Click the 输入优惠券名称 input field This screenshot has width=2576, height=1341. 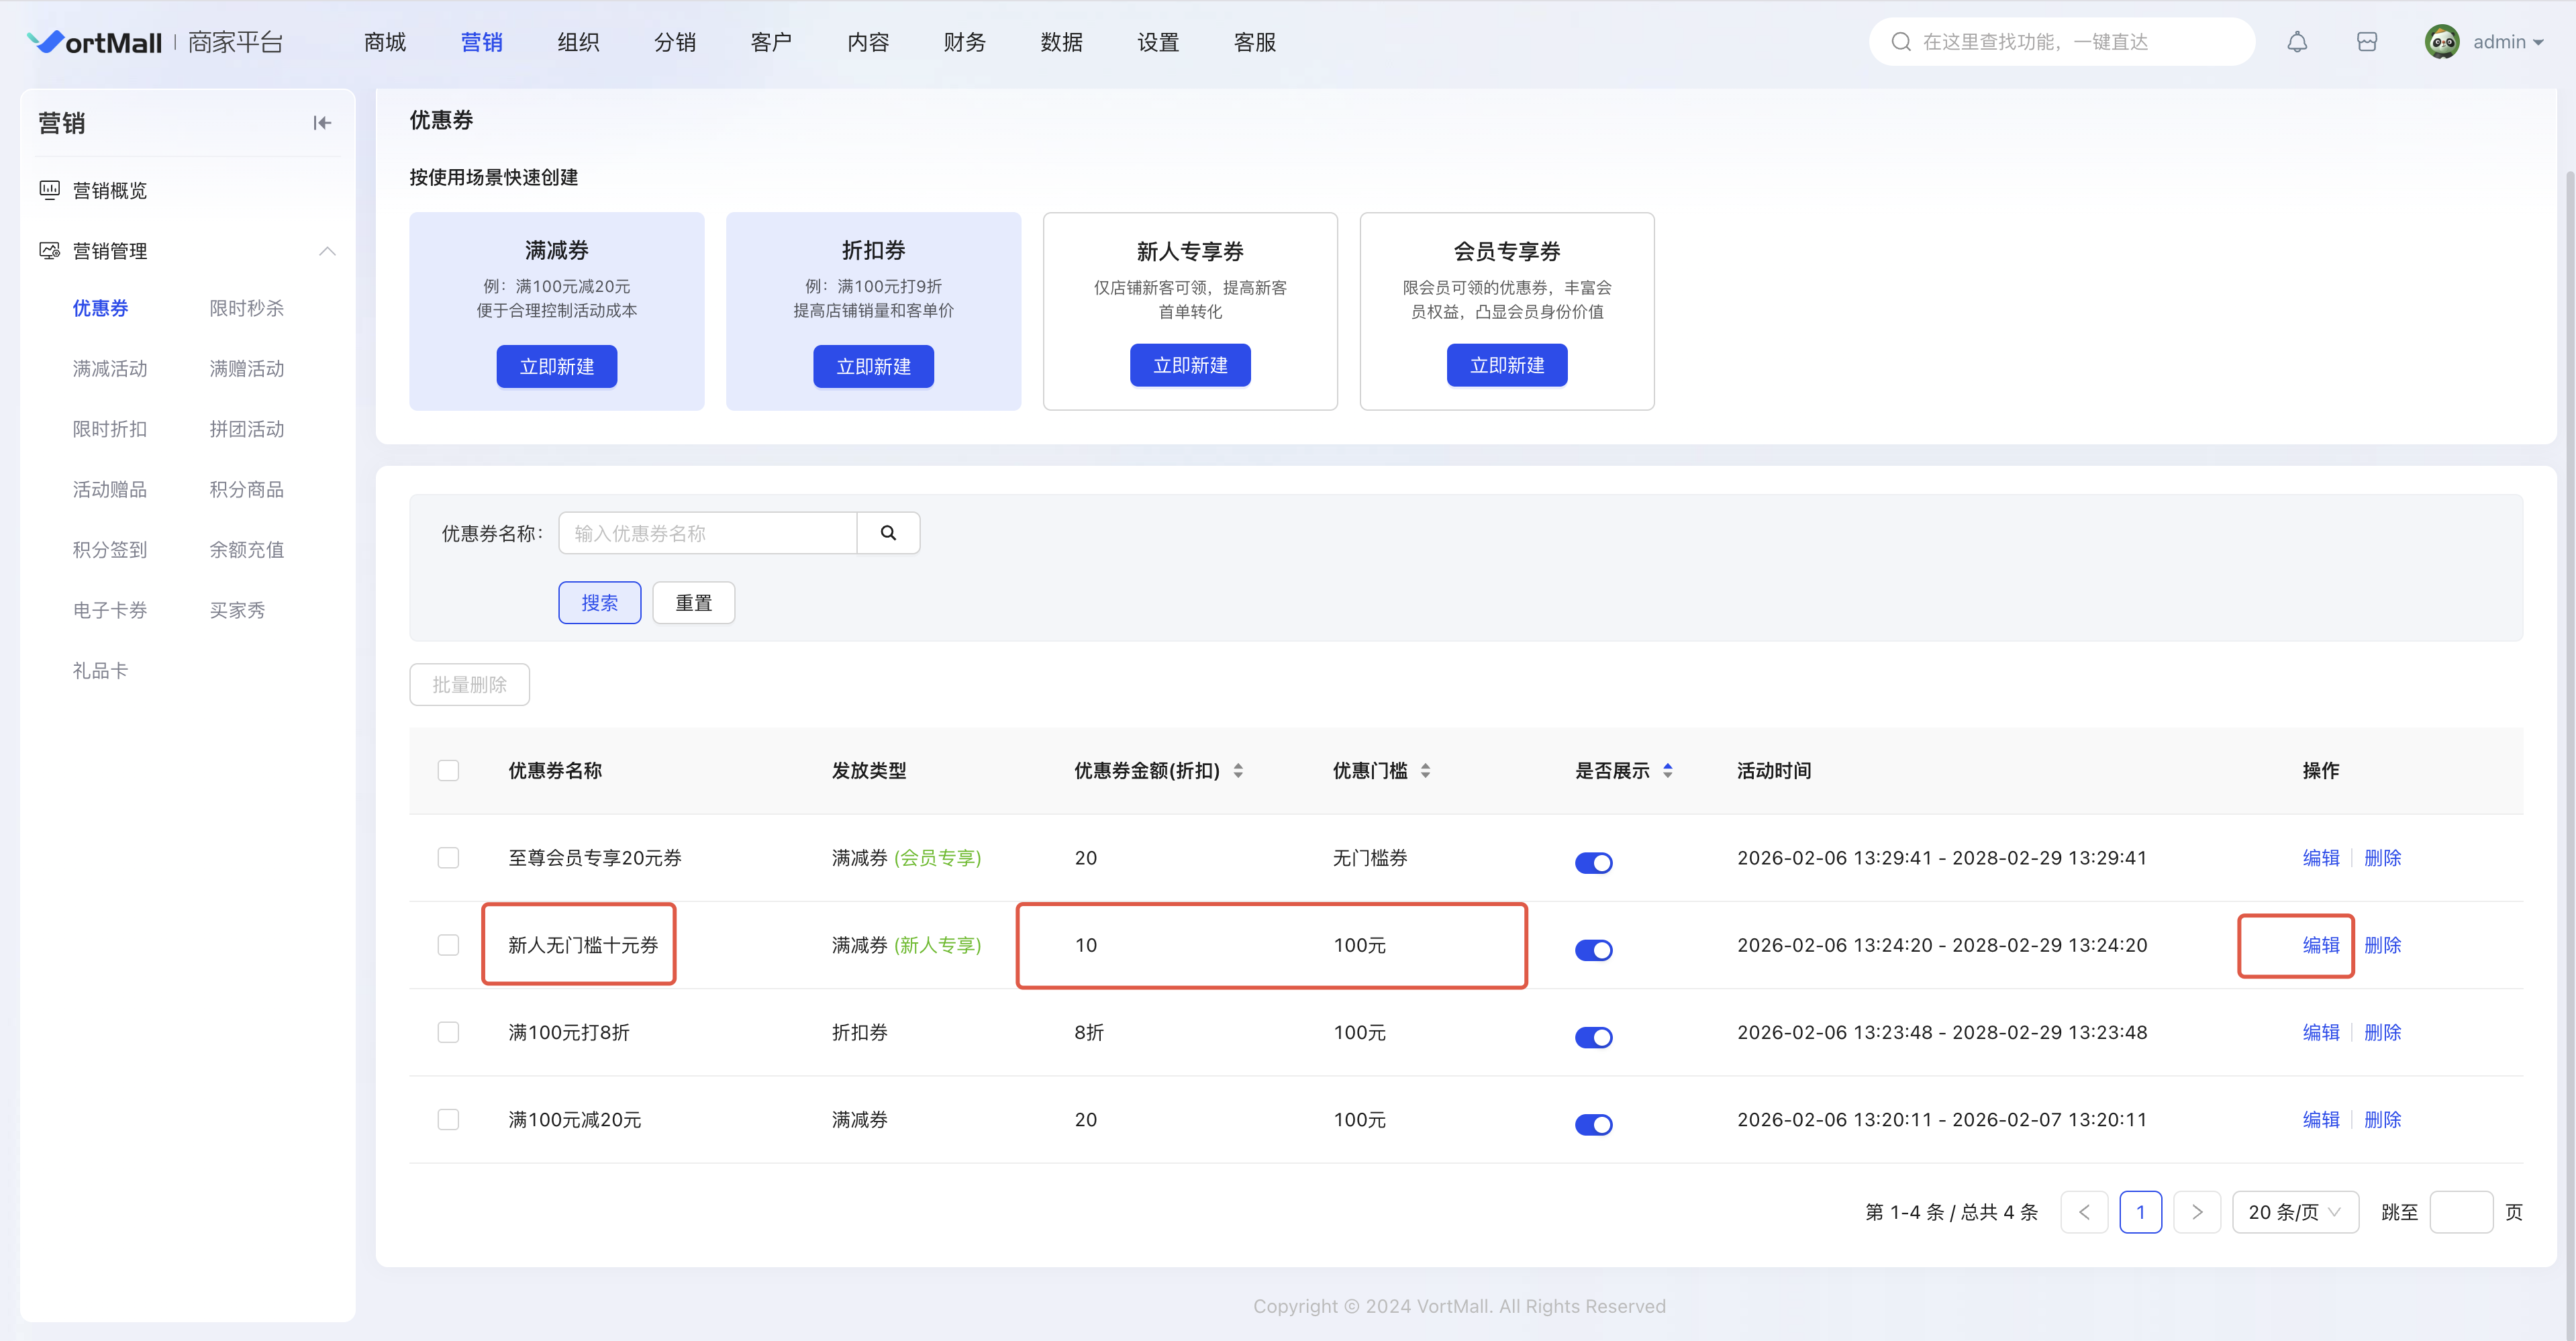707,533
